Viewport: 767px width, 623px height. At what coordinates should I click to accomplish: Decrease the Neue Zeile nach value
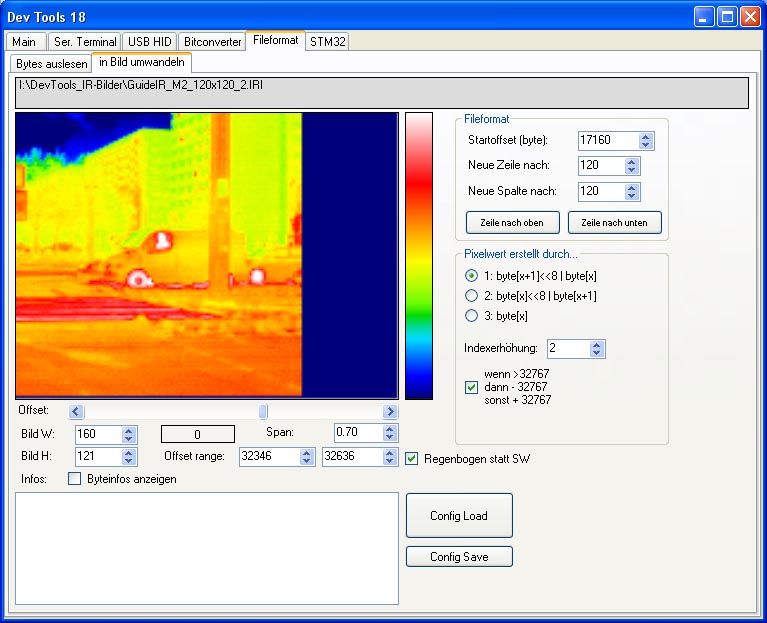point(632,170)
